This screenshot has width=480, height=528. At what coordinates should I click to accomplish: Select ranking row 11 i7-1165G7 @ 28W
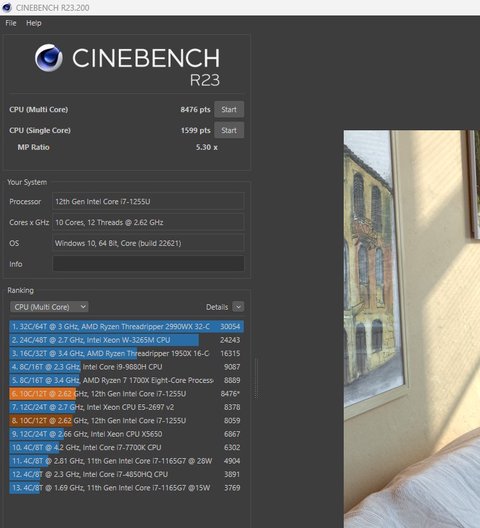[x=127, y=461]
